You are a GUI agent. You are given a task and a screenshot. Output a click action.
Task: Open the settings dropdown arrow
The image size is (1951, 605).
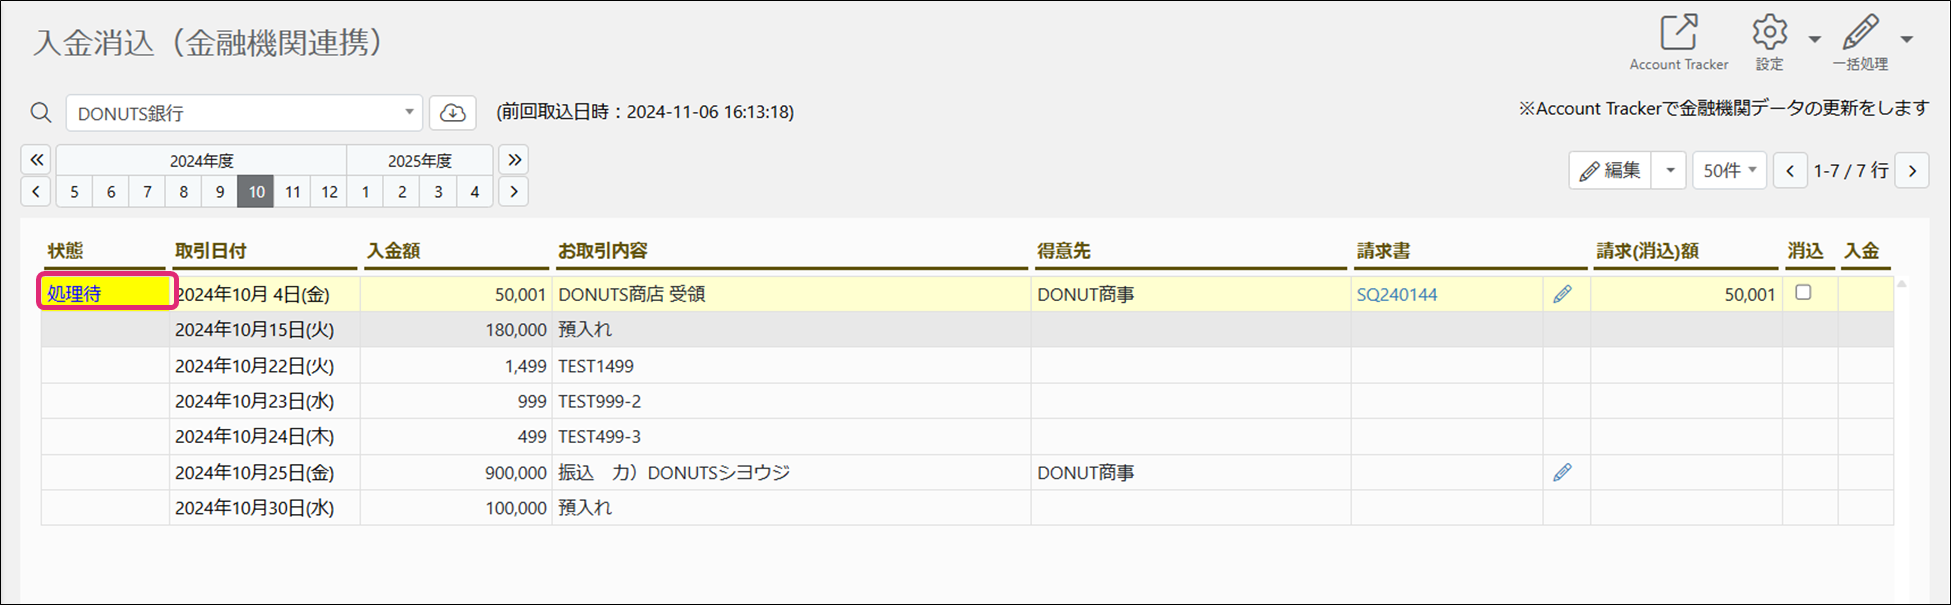coord(1814,40)
